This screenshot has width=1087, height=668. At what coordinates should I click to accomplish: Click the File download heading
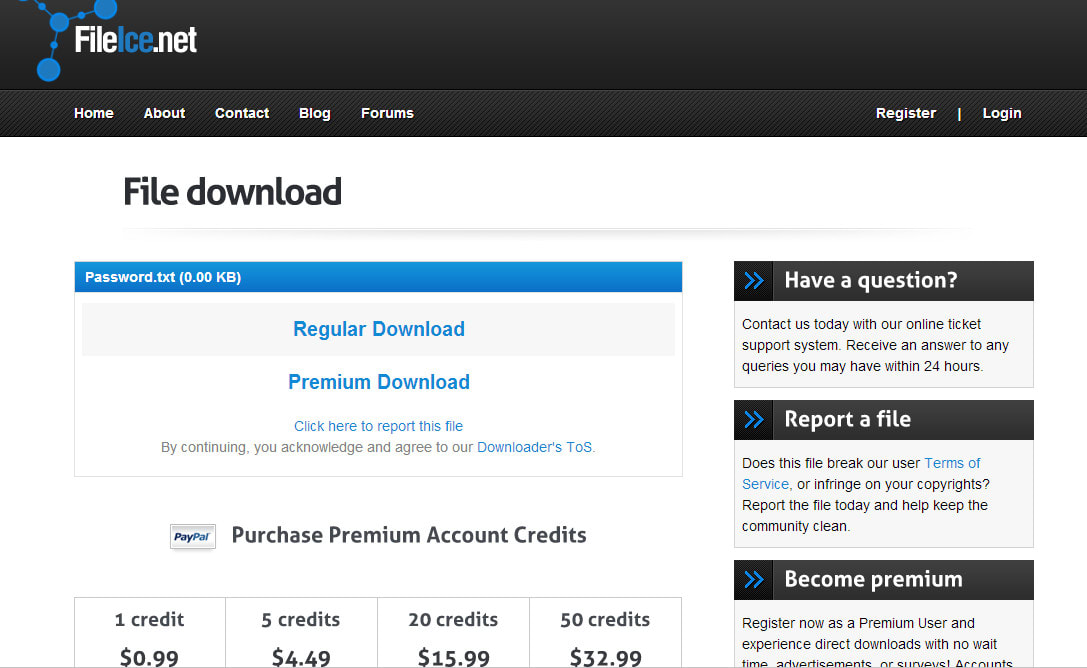coord(232,192)
